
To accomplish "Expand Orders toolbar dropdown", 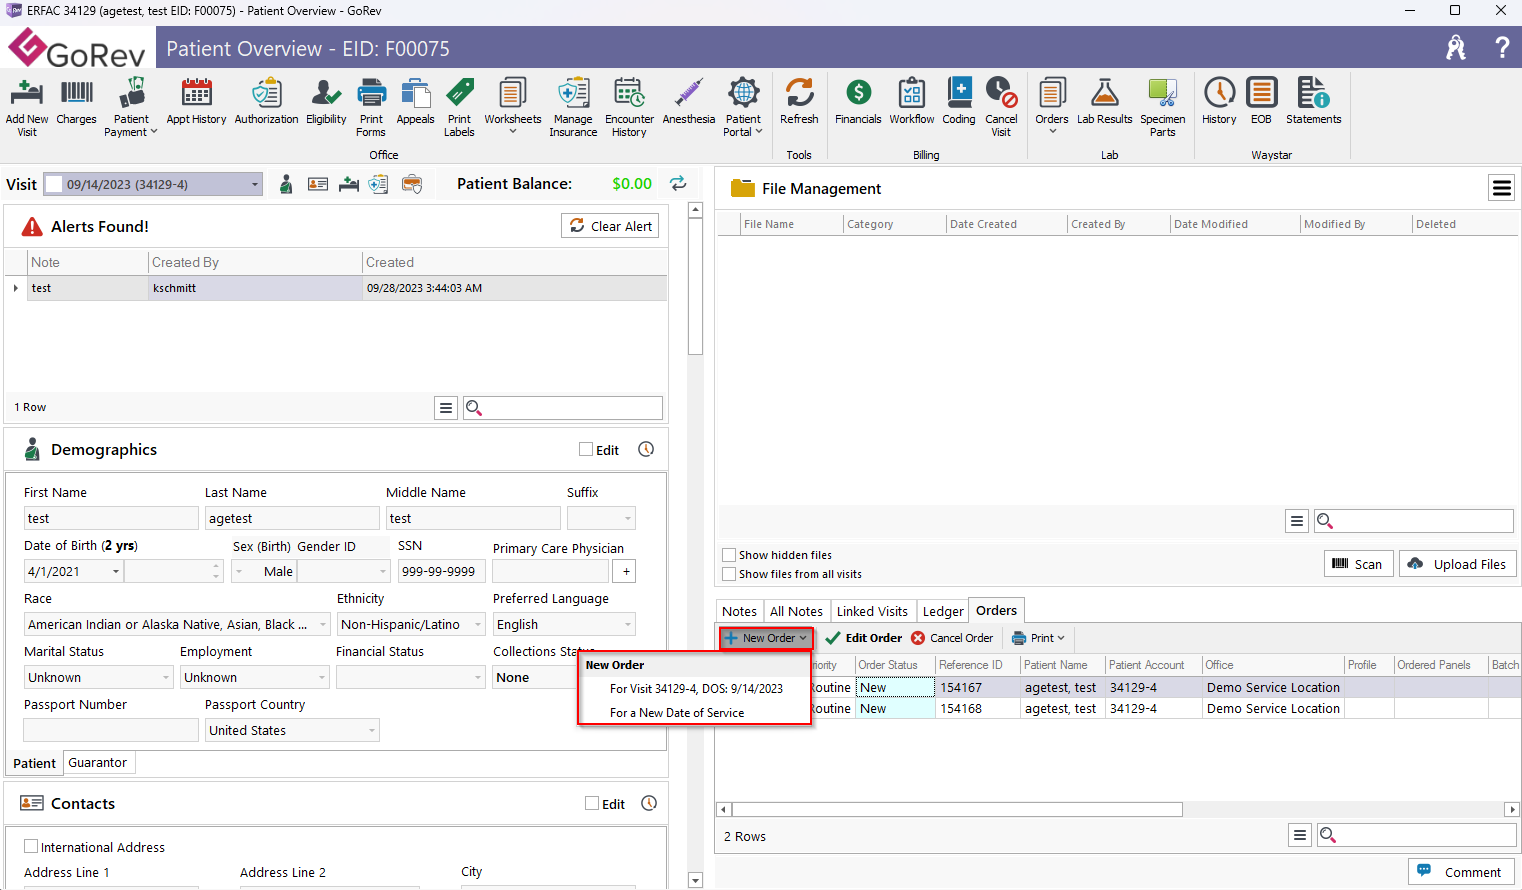I will (1052, 131).
